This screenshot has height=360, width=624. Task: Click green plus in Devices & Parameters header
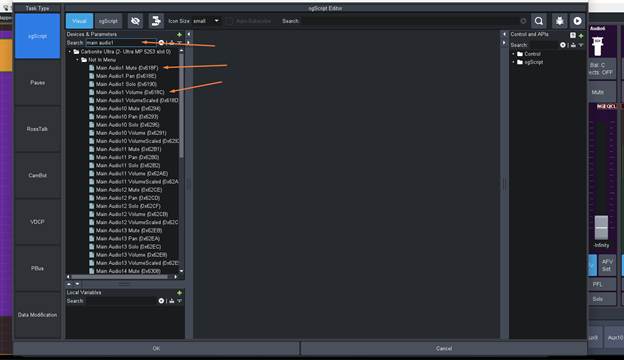(x=179, y=35)
